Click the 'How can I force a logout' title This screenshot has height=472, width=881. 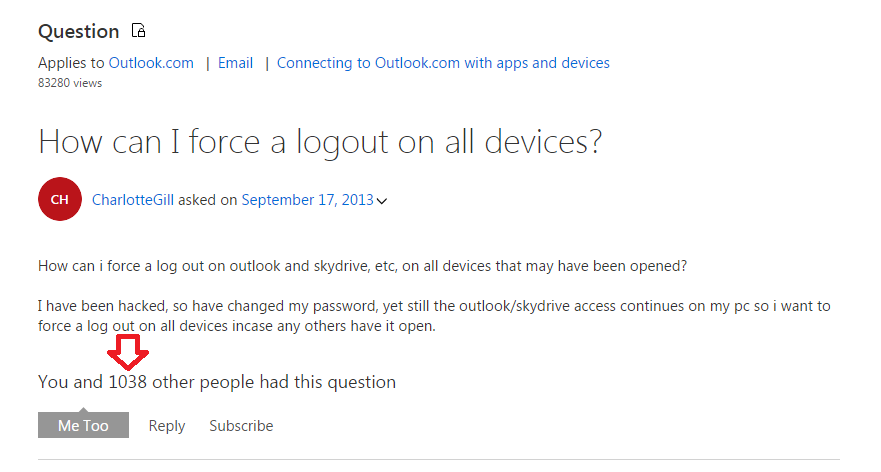click(x=320, y=142)
